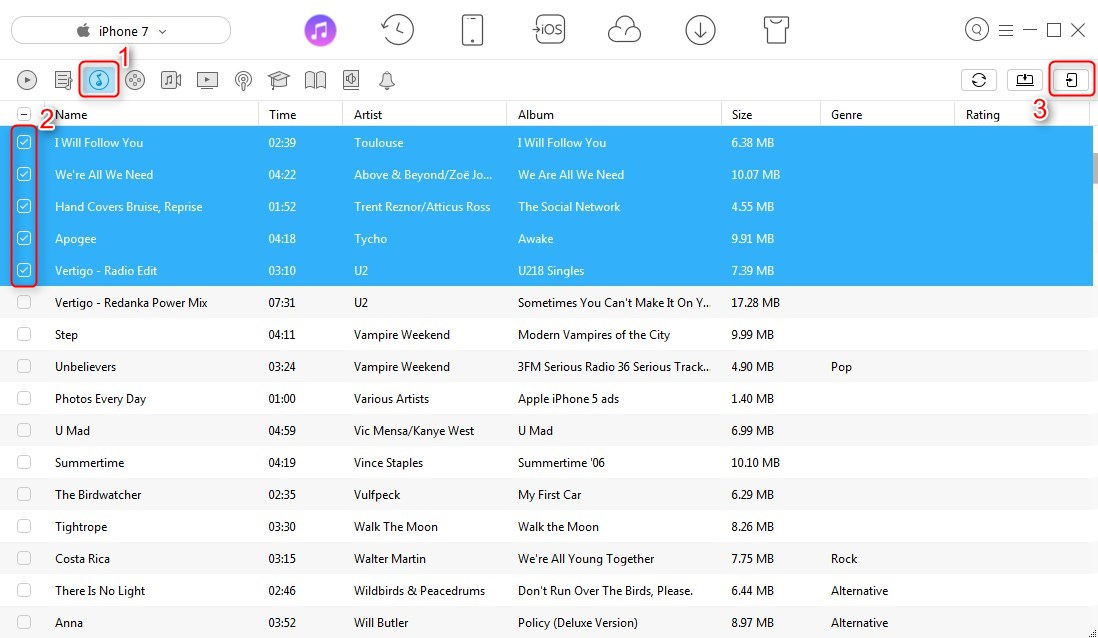Click the Tycho artist cell

pyautogui.click(x=370, y=239)
